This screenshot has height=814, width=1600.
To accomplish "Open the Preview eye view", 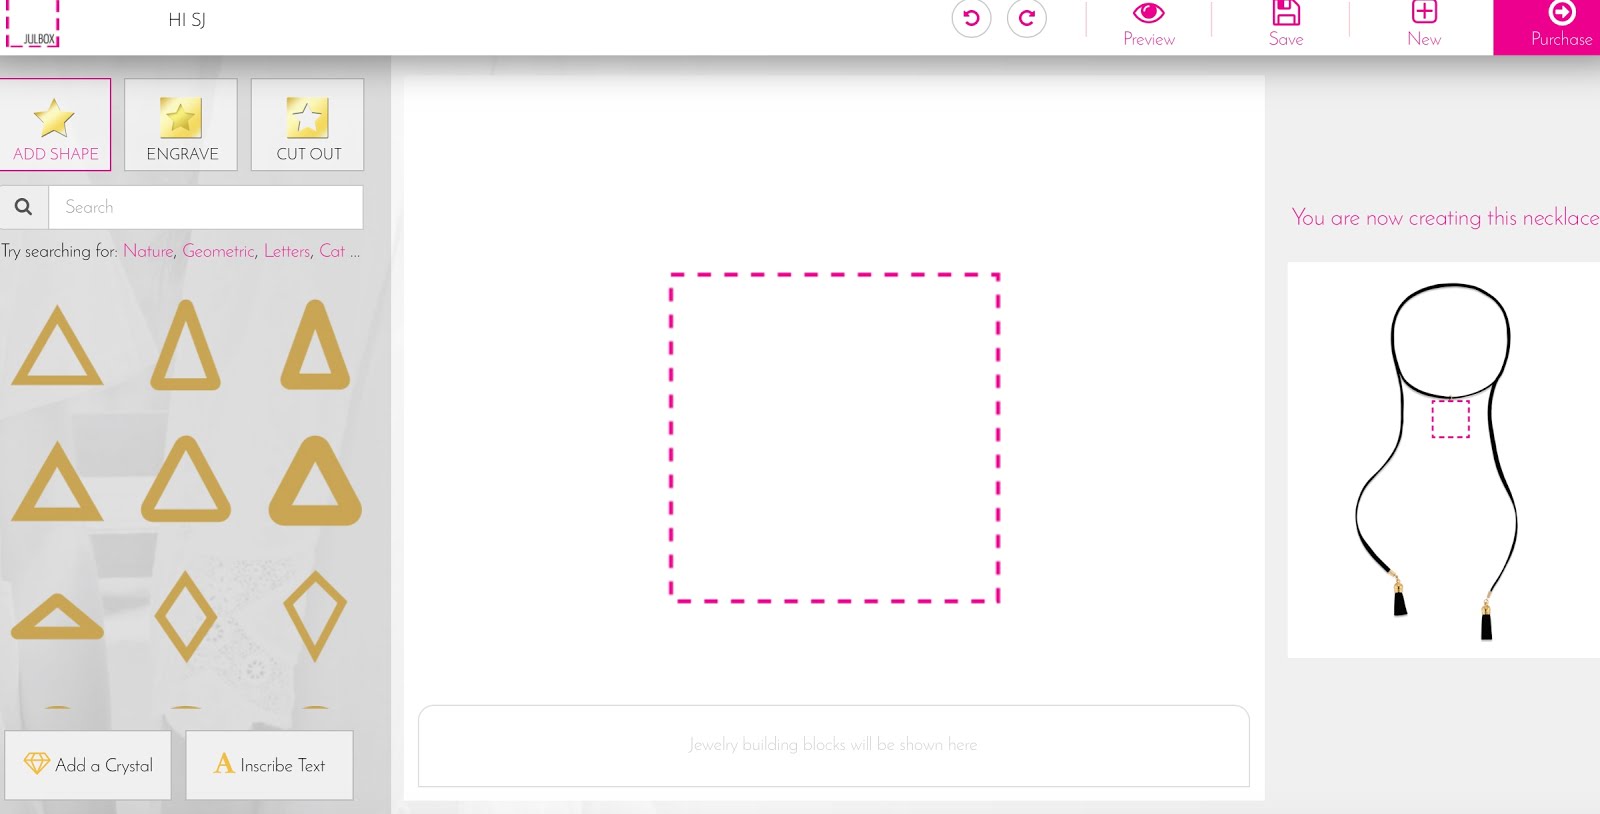I will 1149,25.
